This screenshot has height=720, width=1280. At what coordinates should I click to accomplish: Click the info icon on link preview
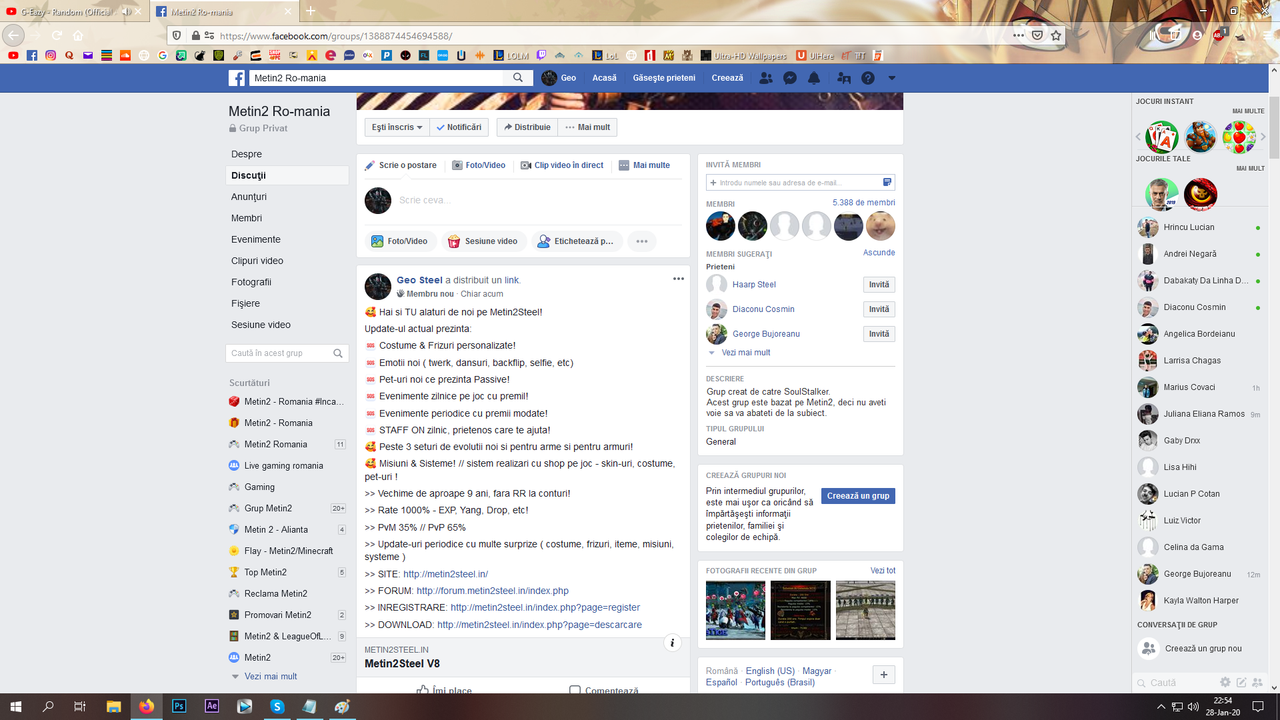pos(673,643)
